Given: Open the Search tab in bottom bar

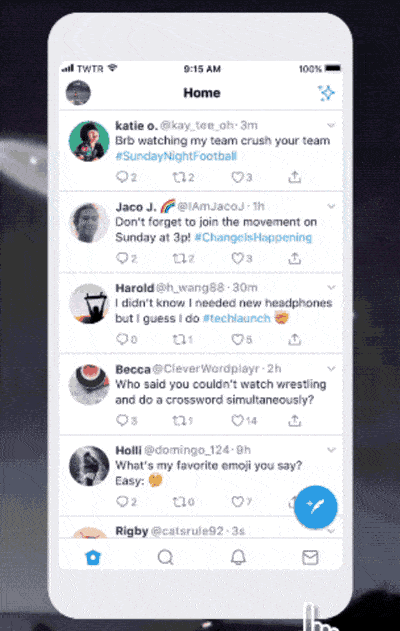Looking at the screenshot, I should coord(165,557).
